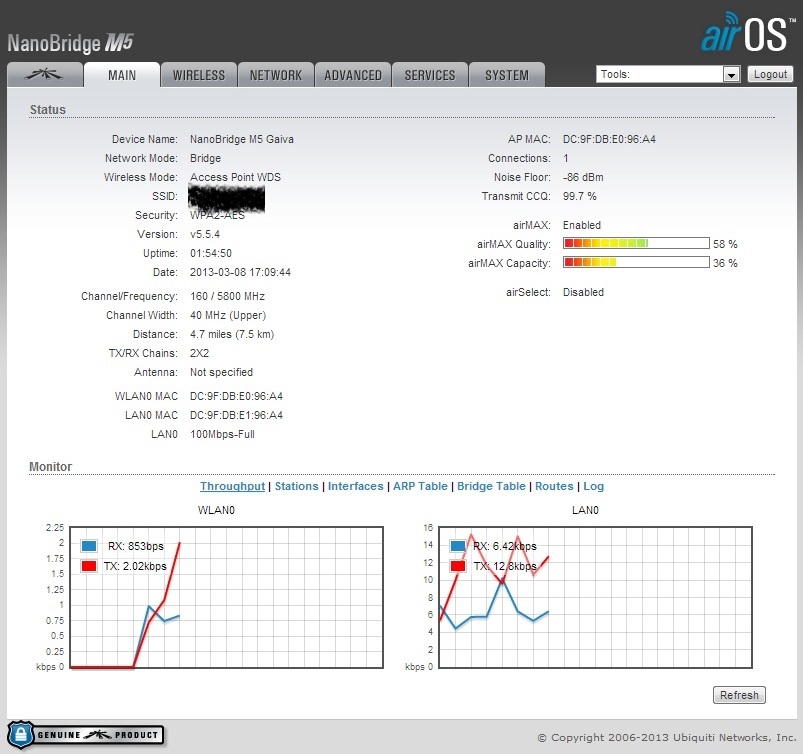Click the LAN0 red TX legend swatch
The width and height of the screenshot is (803, 754).
tap(458, 566)
